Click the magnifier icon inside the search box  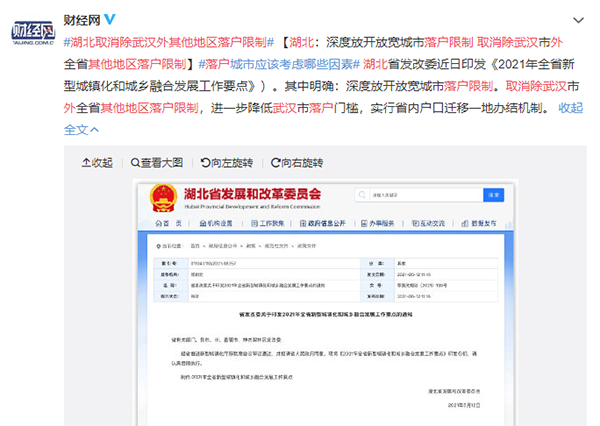pyautogui.click(x=362, y=195)
